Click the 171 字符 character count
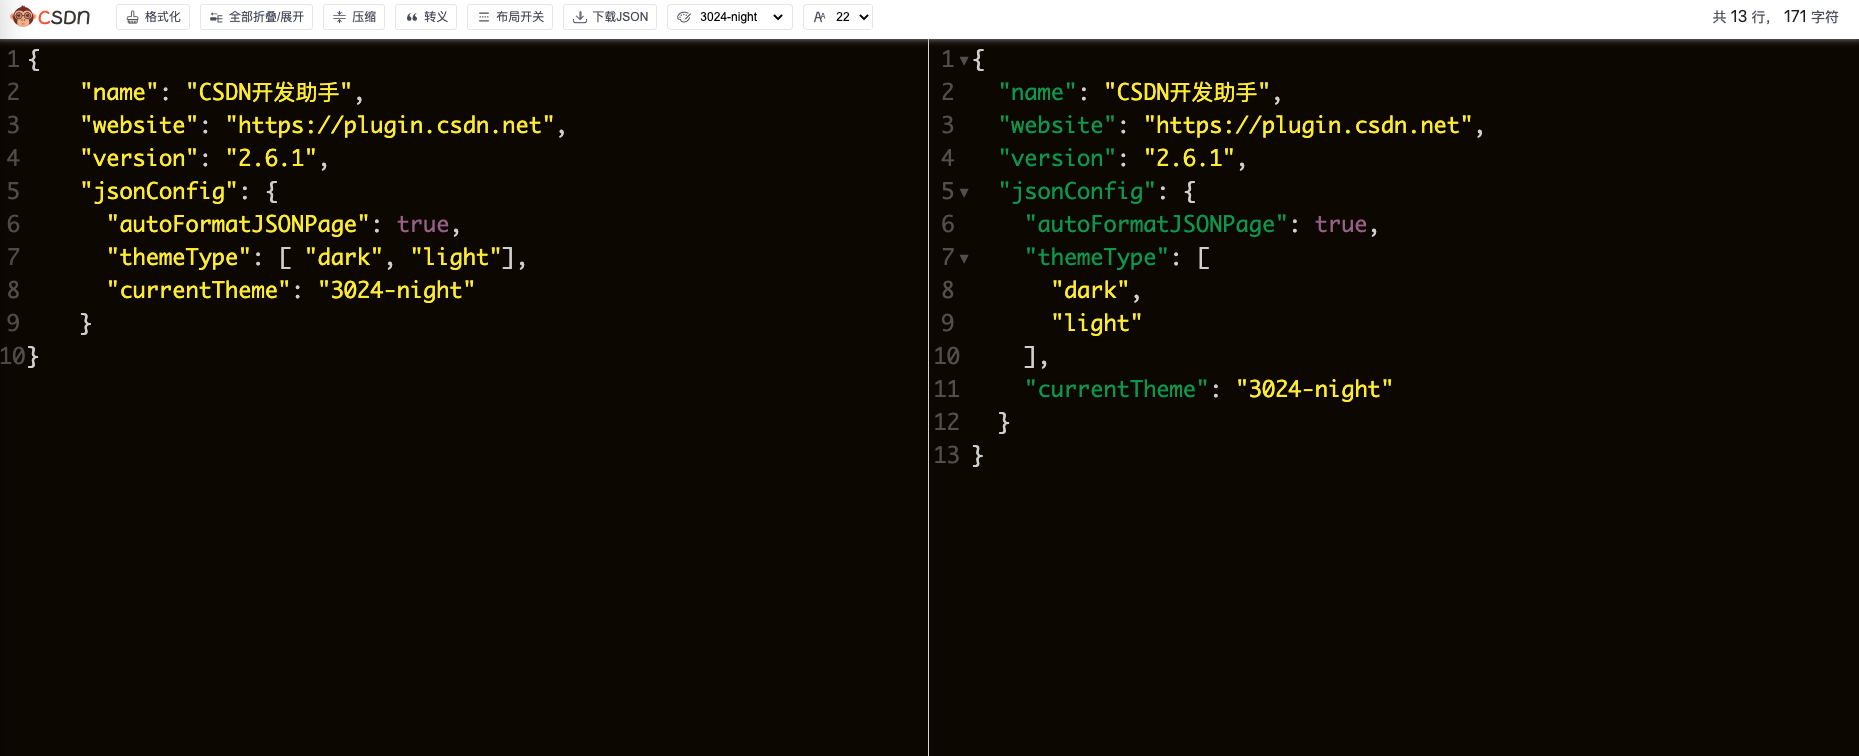This screenshot has height=756, width=1859. coord(1811,17)
